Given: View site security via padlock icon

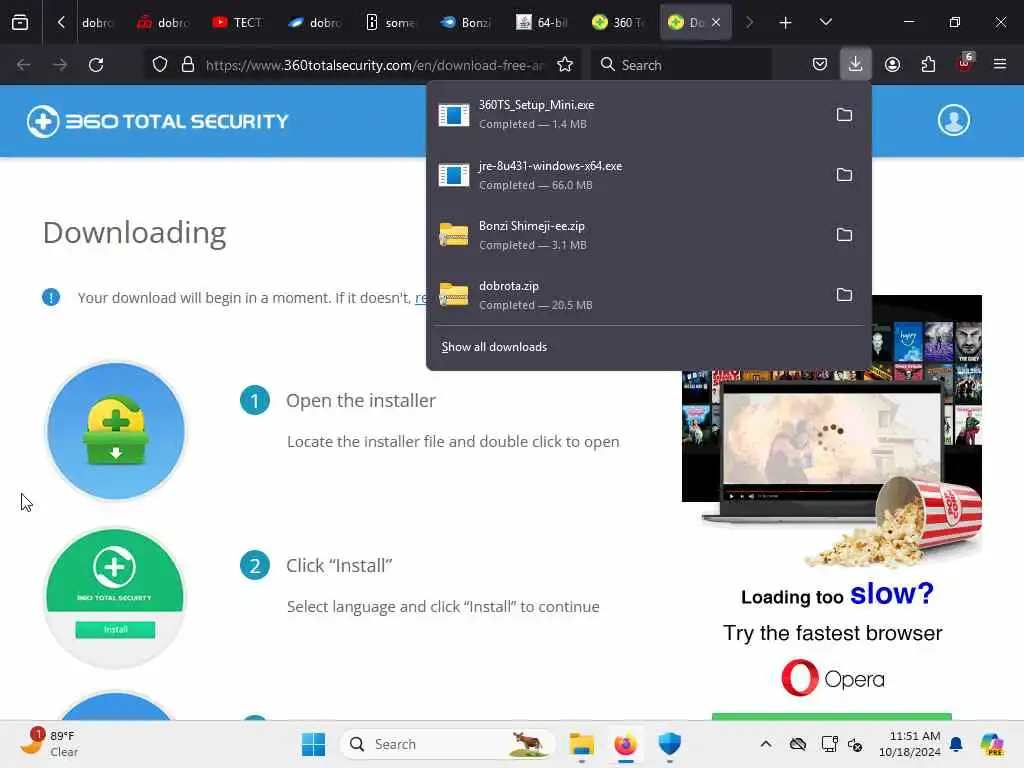Looking at the screenshot, I should (x=188, y=65).
